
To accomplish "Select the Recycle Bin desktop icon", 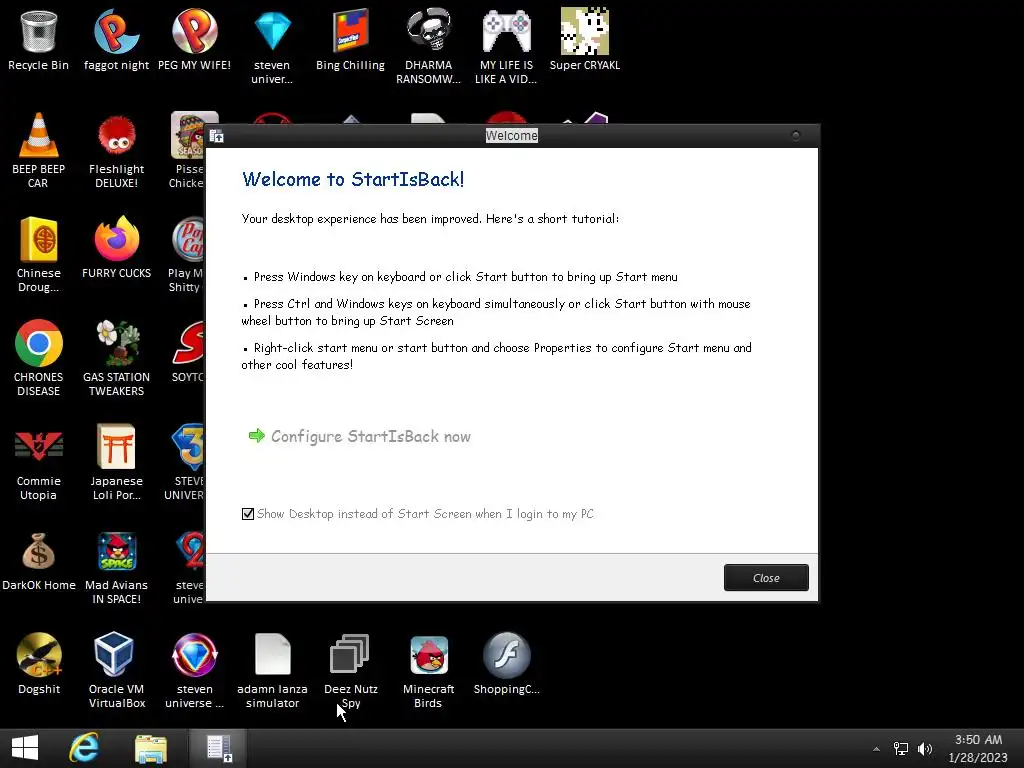I will [39, 39].
